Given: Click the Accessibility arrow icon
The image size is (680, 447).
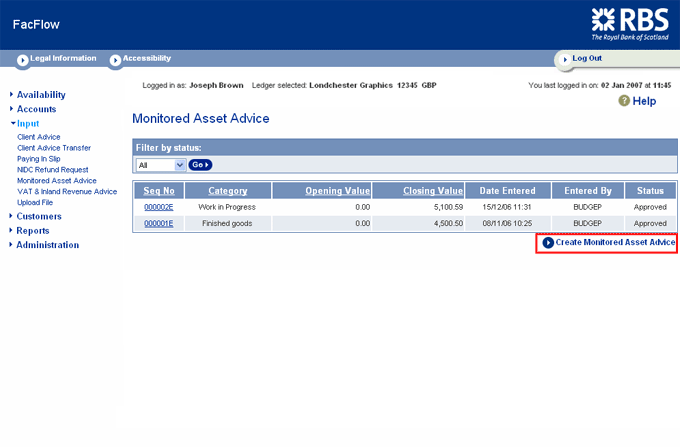Looking at the screenshot, I should [x=115, y=60].
